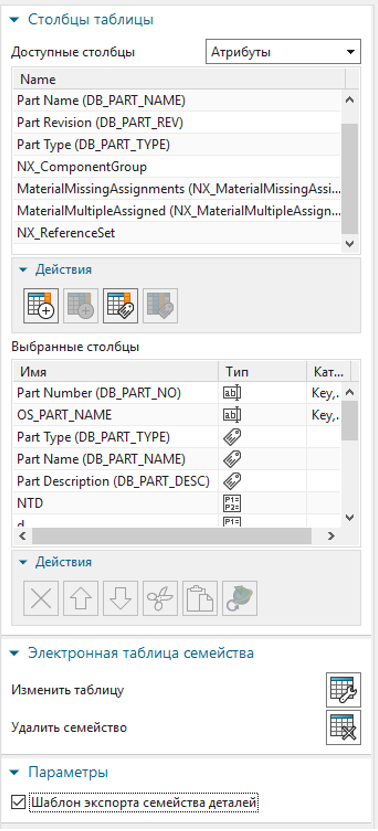Select Part Name (DB_PART_NAME) in selected columns
Image resolution: width=378 pixels, height=831 pixels.
click(x=177, y=458)
